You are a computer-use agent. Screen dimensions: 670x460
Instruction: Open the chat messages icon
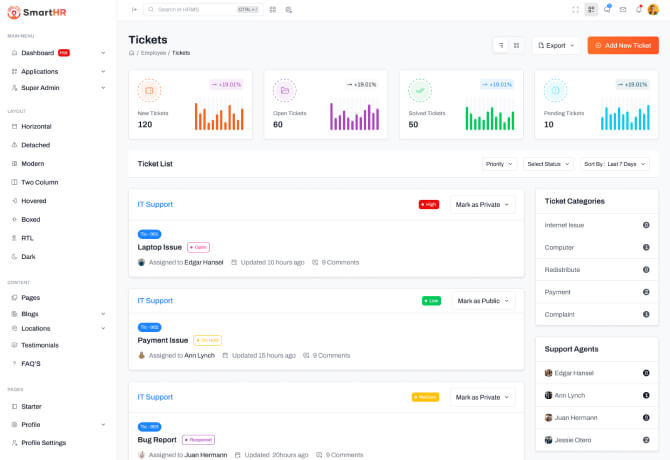[607, 9]
